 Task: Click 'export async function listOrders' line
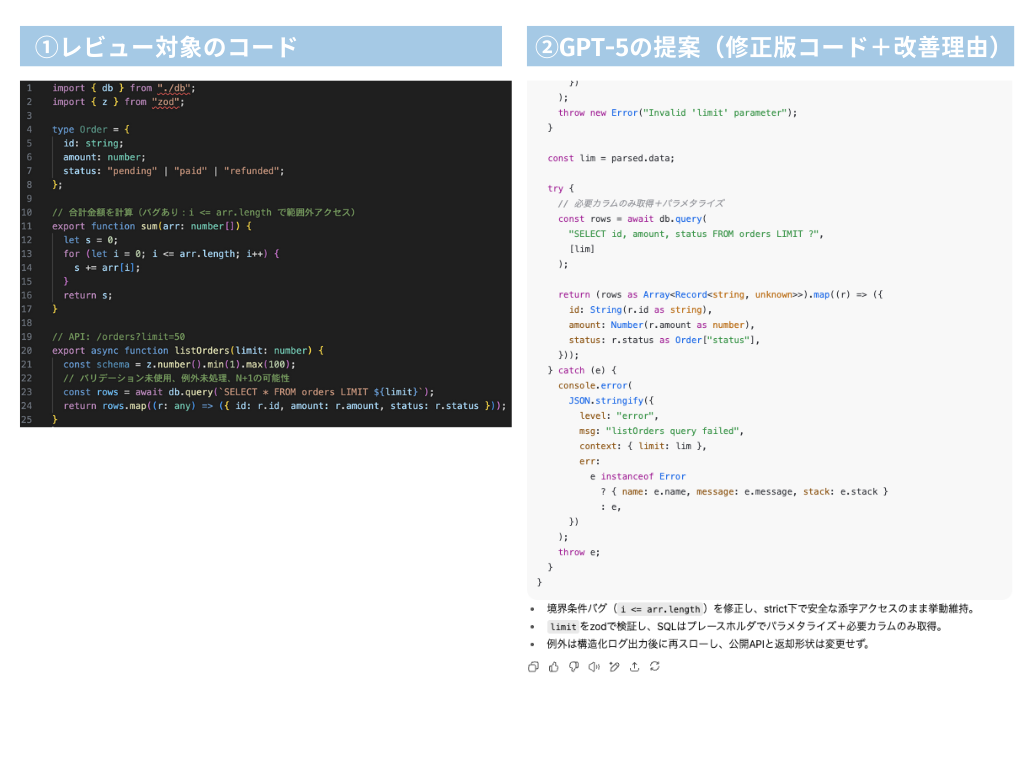[187, 350]
